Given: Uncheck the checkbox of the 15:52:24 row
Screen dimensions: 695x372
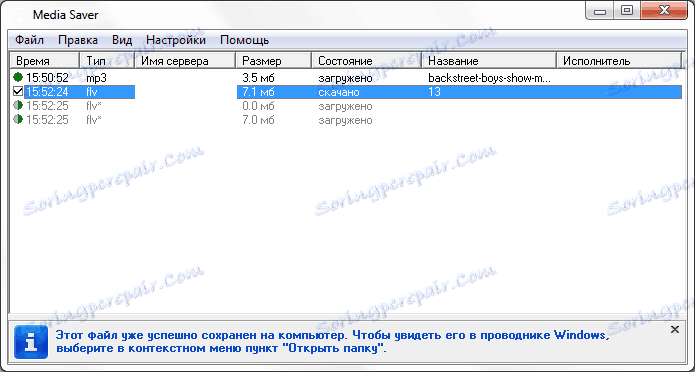Looking at the screenshot, I should coord(18,92).
